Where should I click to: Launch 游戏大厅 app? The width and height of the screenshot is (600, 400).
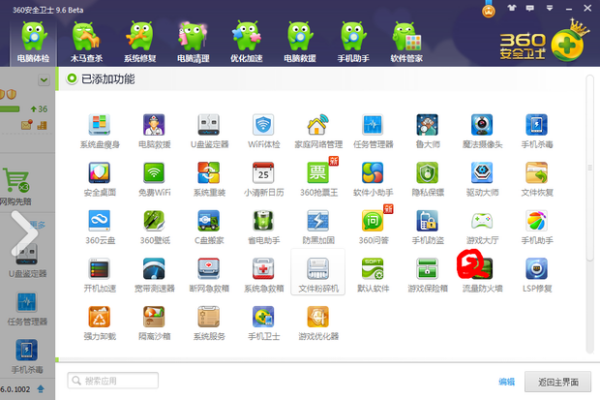[x=482, y=227]
